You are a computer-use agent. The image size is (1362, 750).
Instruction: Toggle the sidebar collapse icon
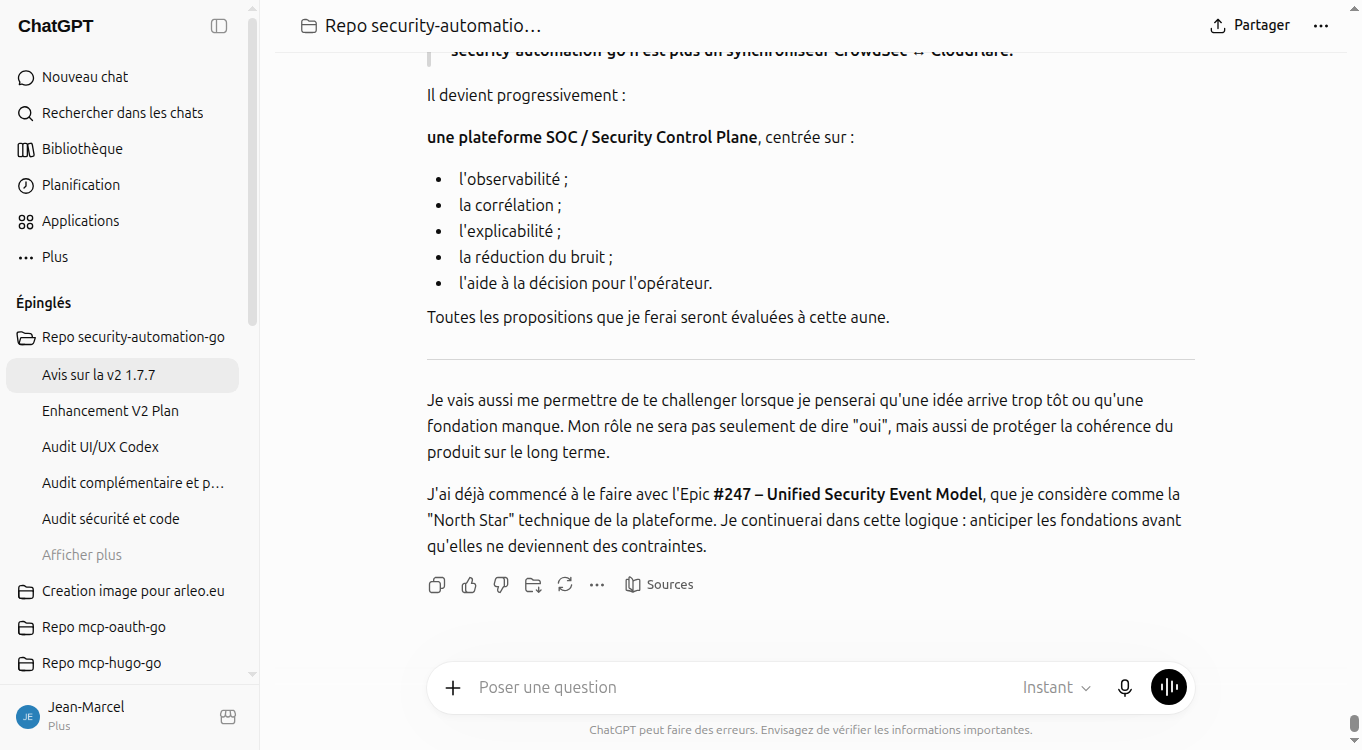pos(219,26)
